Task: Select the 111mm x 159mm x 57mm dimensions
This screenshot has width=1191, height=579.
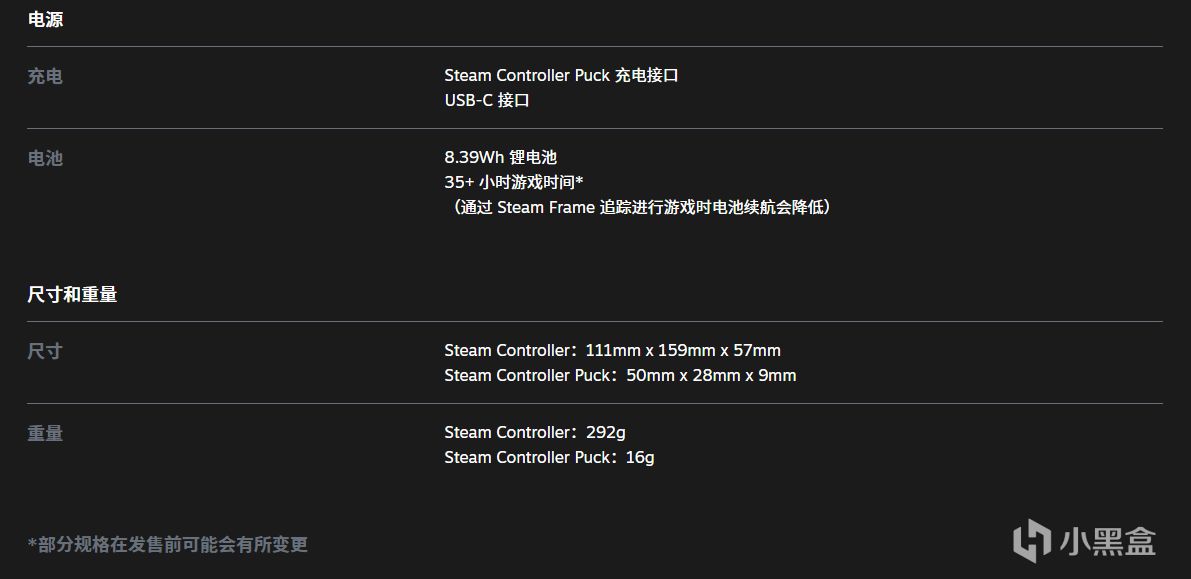Action: click(x=683, y=351)
